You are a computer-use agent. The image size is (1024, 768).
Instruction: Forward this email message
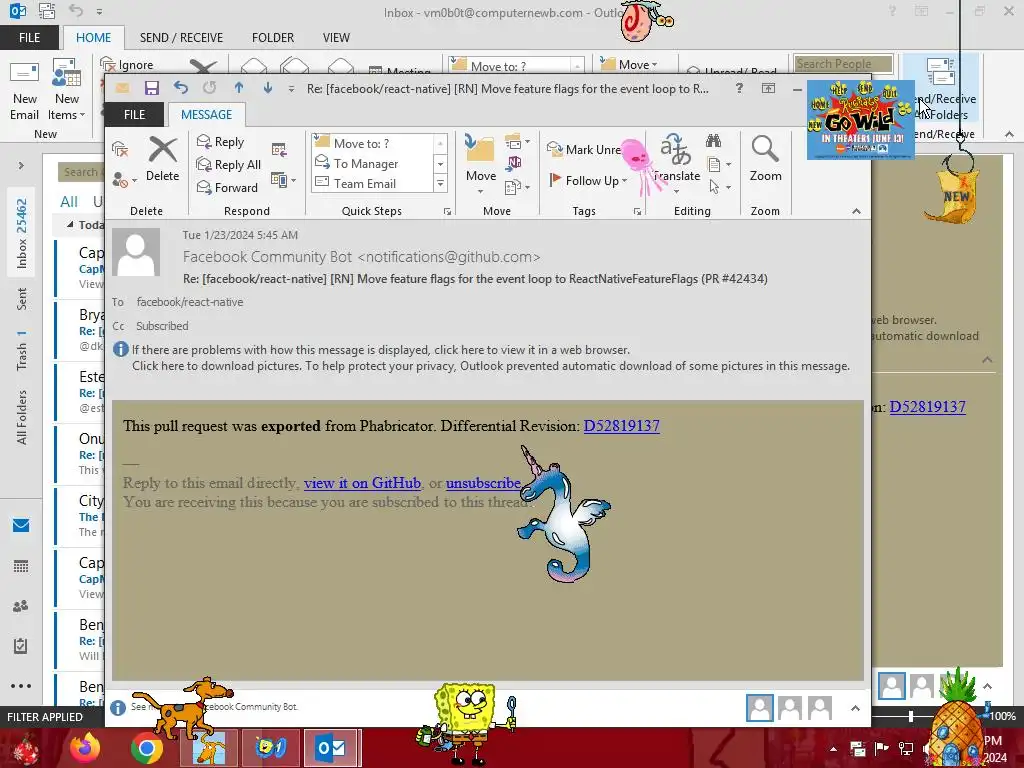click(x=227, y=187)
